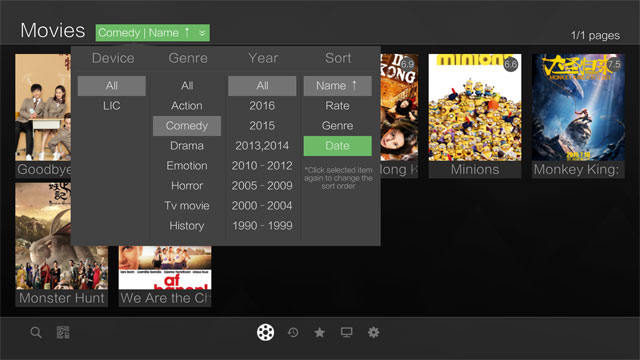Open the Monkey King movie poster
The width and height of the screenshot is (640, 360).
coord(578,107)
